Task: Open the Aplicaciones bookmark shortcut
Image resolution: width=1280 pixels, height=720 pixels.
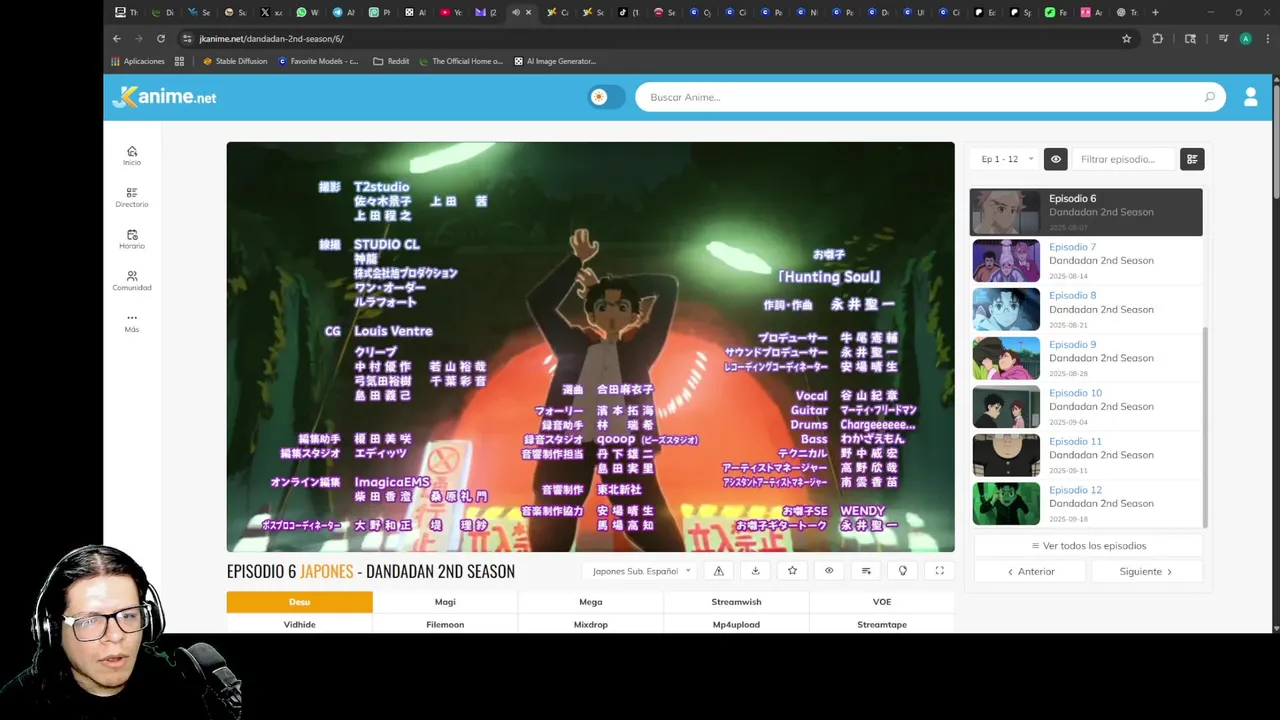Action: pyautogui.click(x=138, y=61)
